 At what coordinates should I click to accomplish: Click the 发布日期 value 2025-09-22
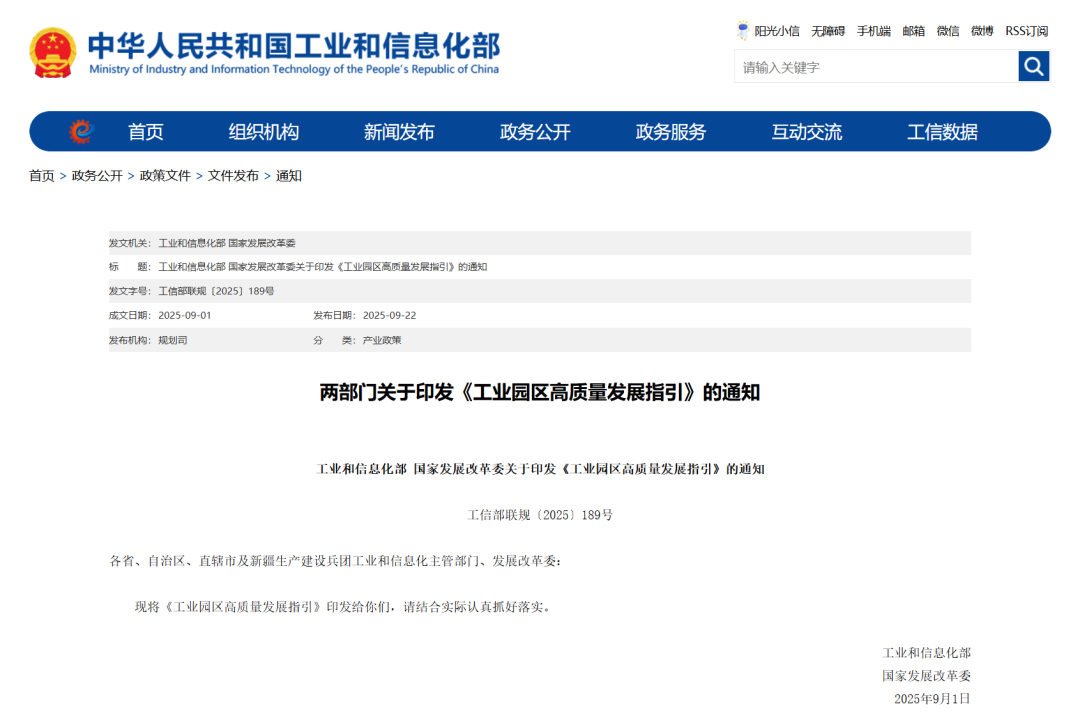(x=389, y=315)
